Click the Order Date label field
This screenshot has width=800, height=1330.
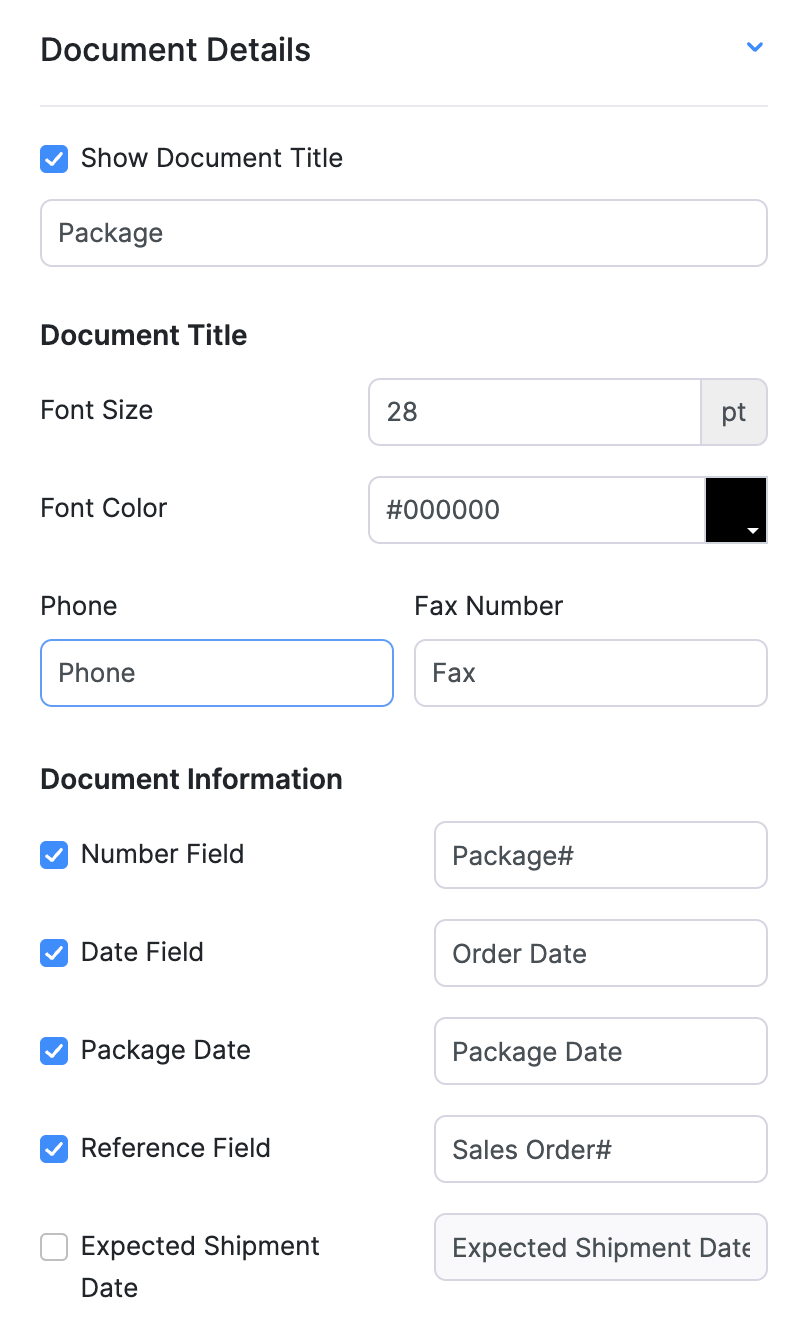(x=600, y=953)
